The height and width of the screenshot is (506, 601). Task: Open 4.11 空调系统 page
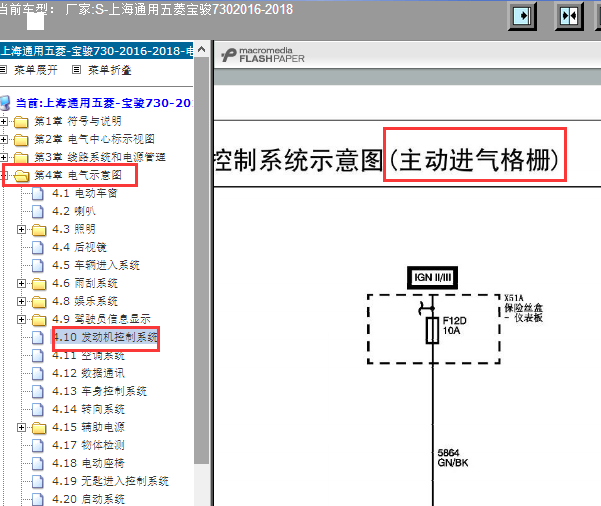pyautogui.click(x=88, y=355)
